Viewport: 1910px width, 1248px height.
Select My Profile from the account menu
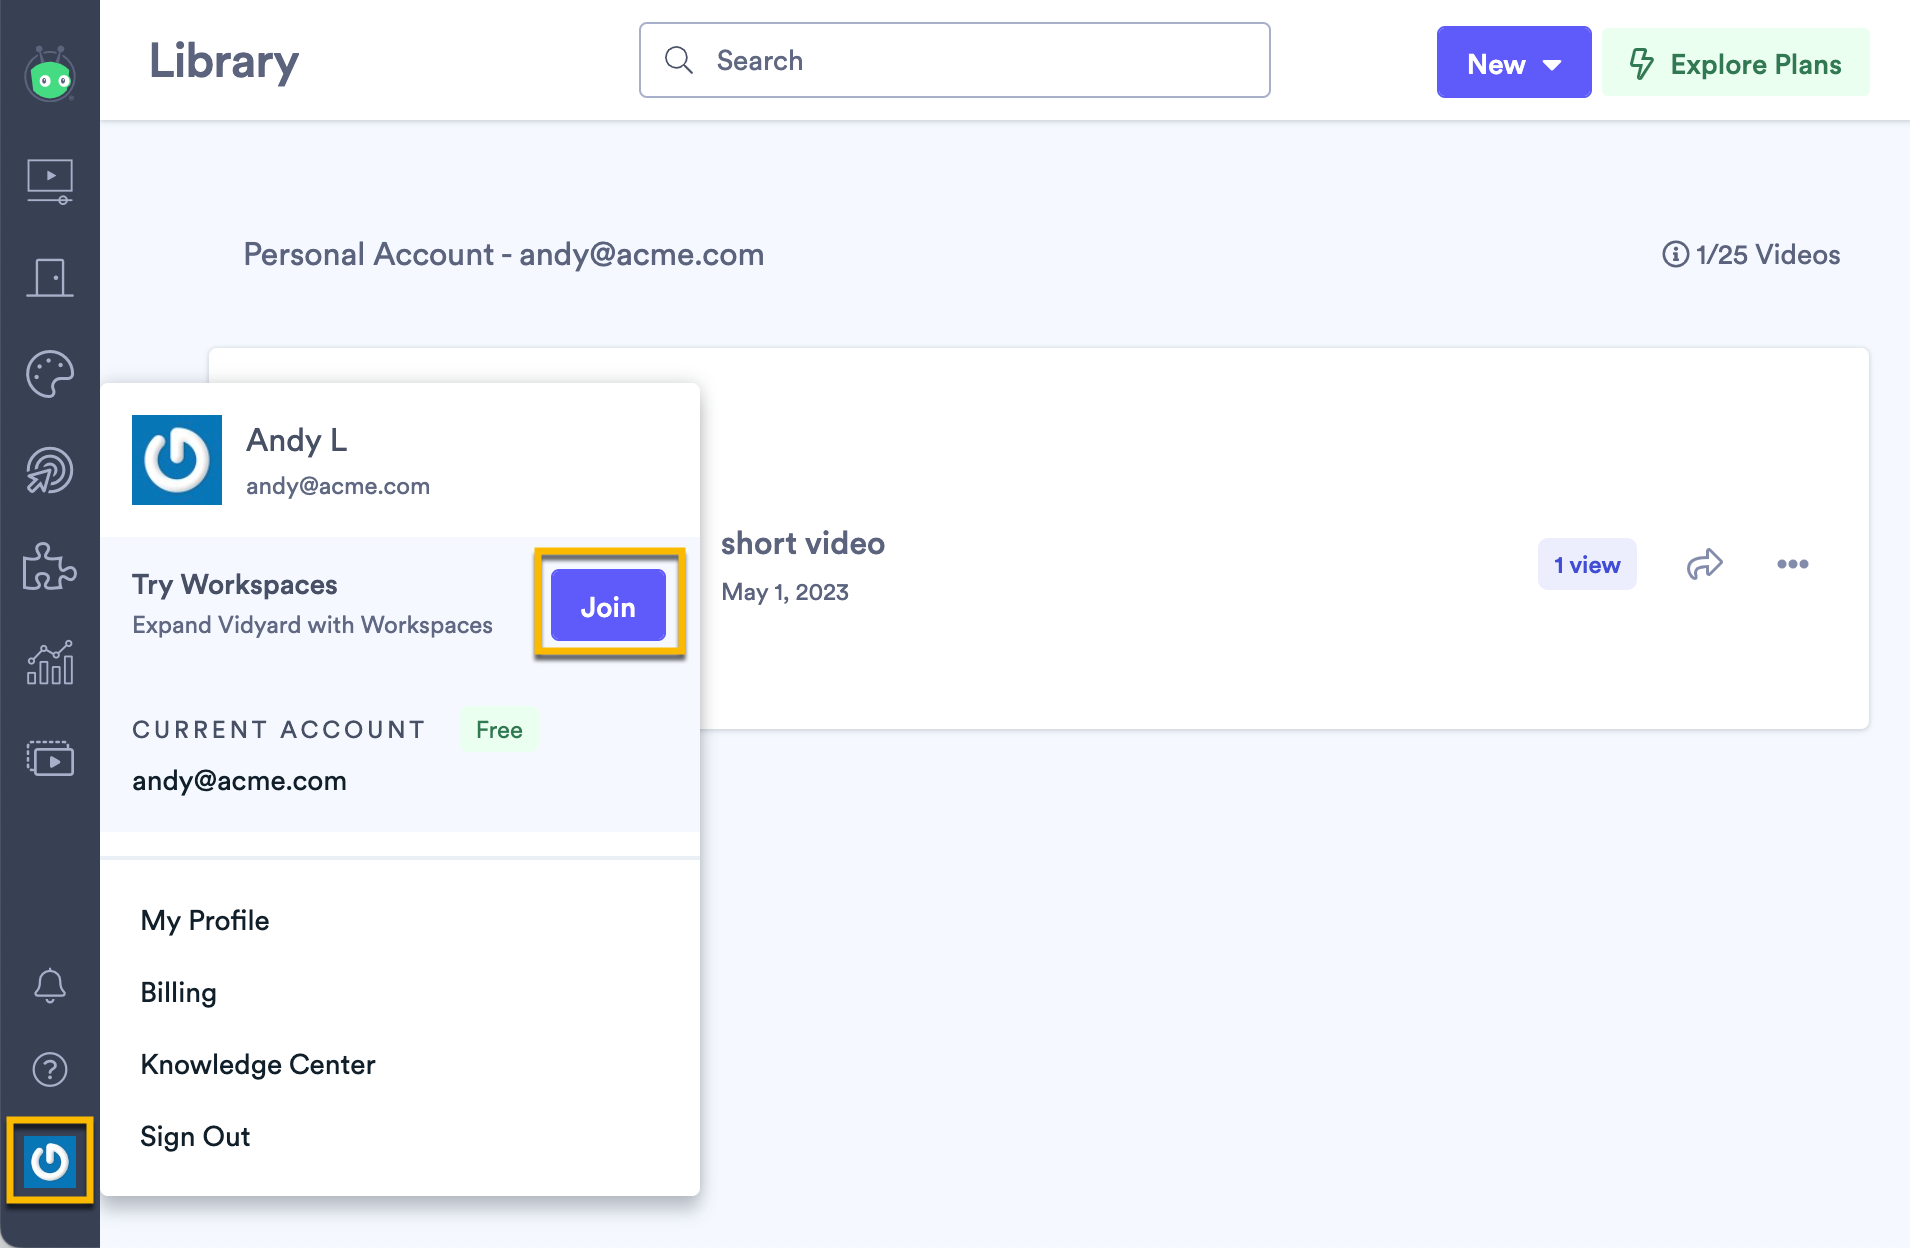tap(205, 920)
